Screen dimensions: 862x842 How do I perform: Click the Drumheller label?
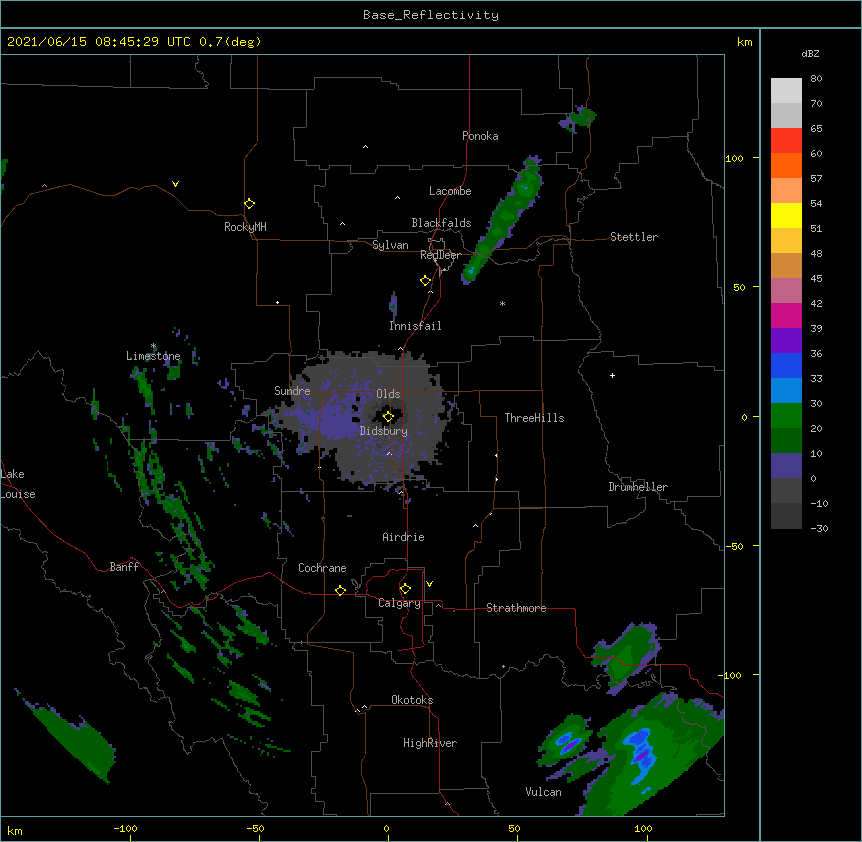click(638, 487)
